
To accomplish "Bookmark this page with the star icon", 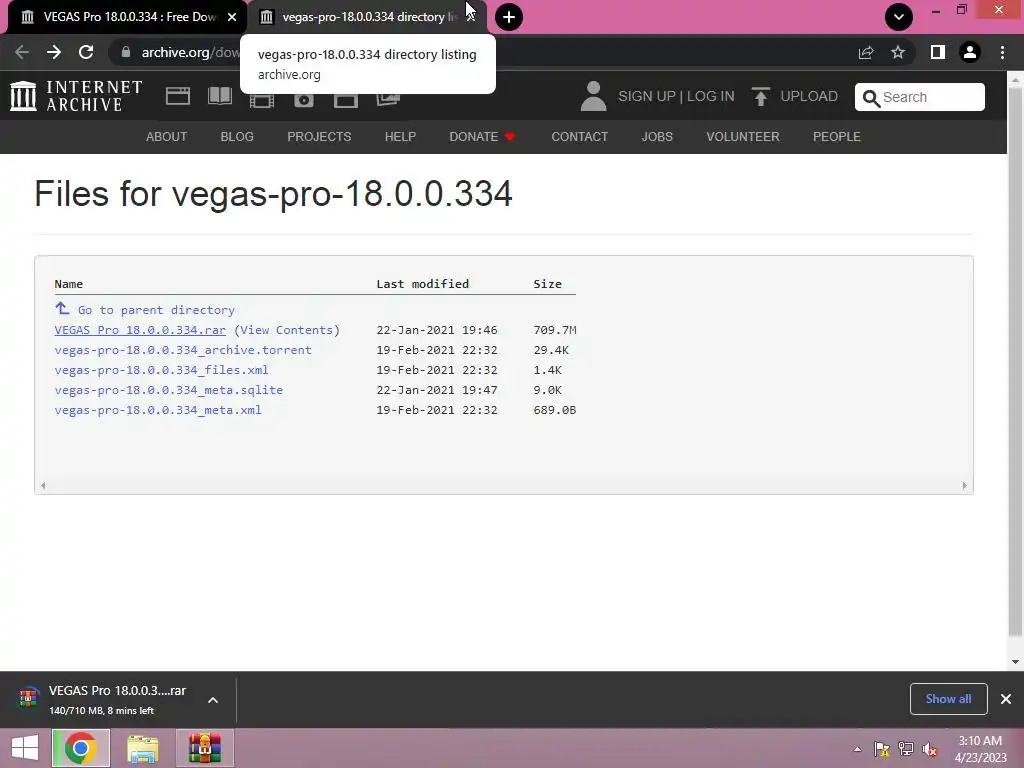I will [898, 52].
